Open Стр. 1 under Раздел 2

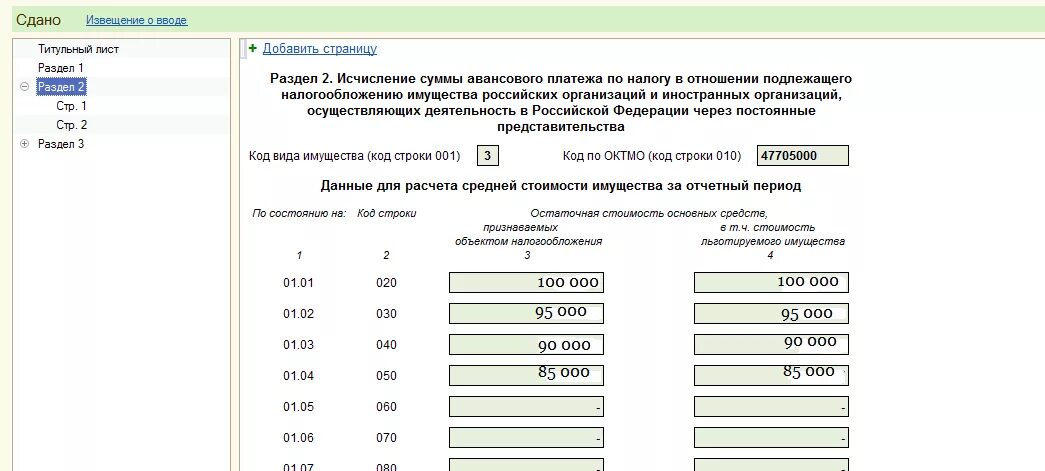71,106
